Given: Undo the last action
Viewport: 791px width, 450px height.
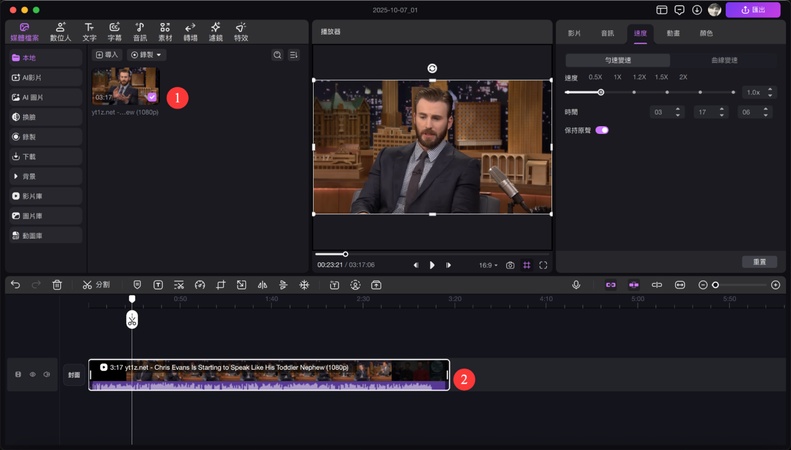Looking at the screenshot, I should tap(15, 285).
